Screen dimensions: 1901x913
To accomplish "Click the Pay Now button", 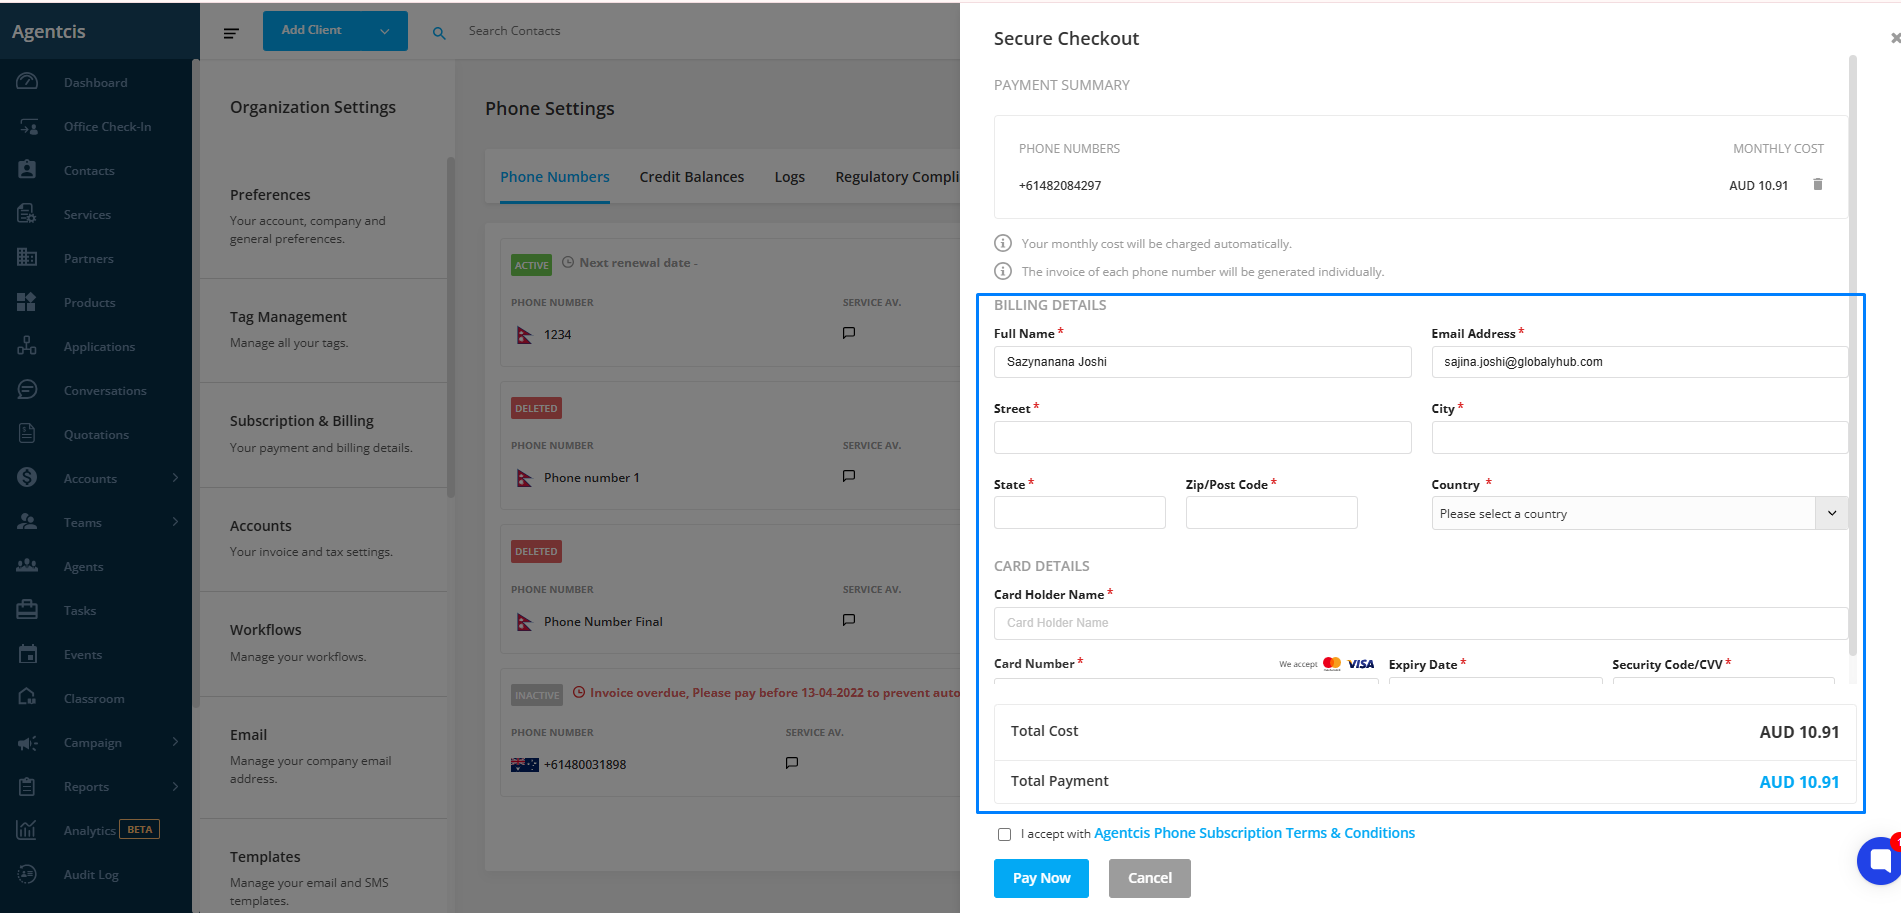I will 1041,878.
